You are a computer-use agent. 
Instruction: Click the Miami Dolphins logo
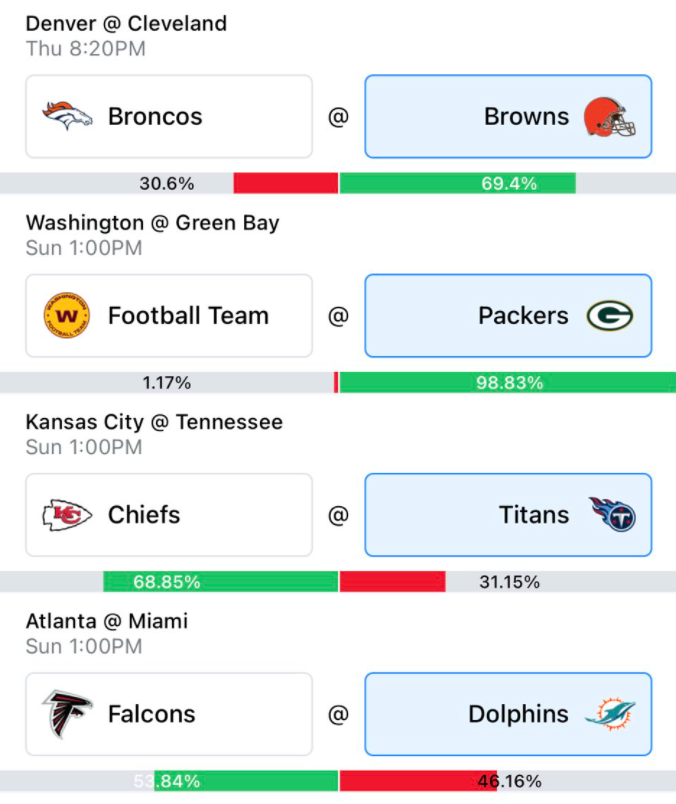[610, 713]
